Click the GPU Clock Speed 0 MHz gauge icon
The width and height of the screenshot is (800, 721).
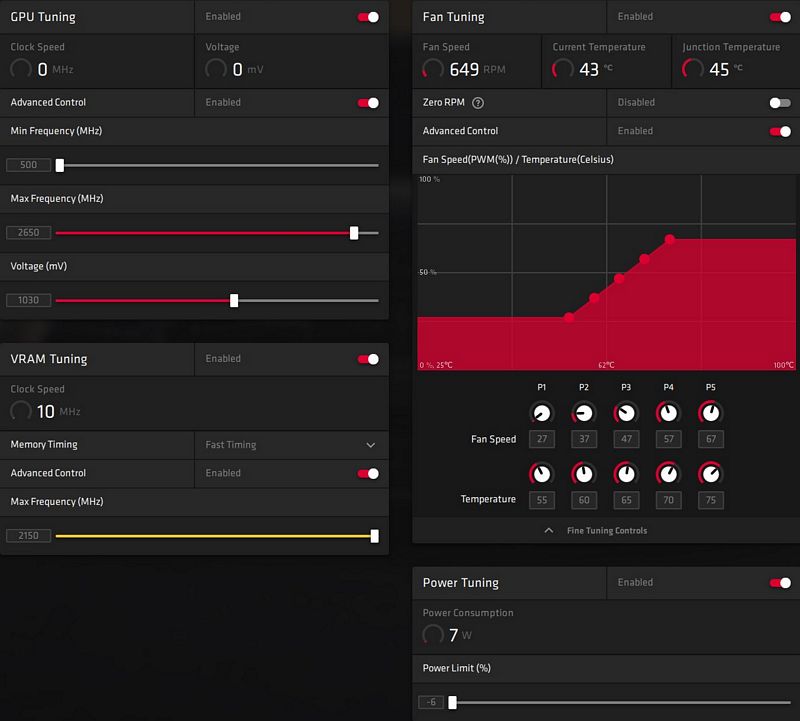pos(21,69)
